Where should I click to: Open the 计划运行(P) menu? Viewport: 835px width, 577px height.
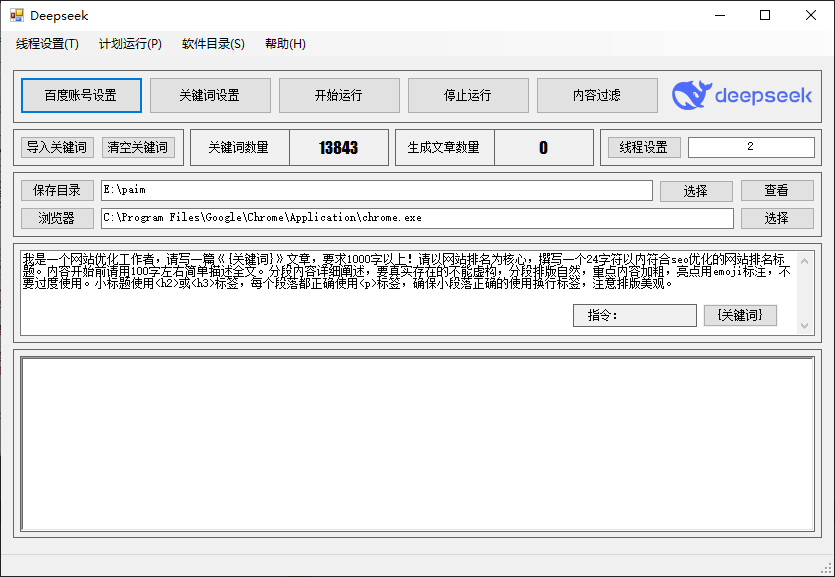pyautogui.click(x=130, y=44)
